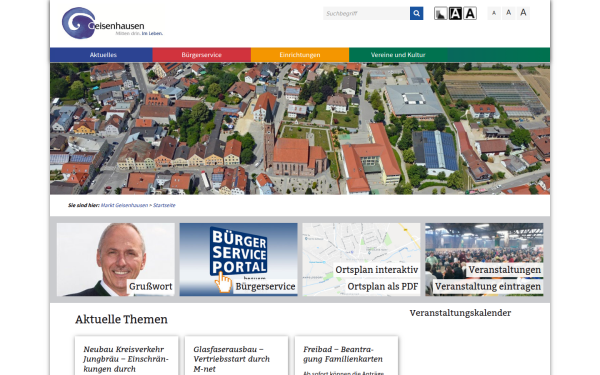The height and width of the screenshot is (375, 600).
Task: Click the Markt Geisenhausen breadcrumb link
Action: point(124,205)
